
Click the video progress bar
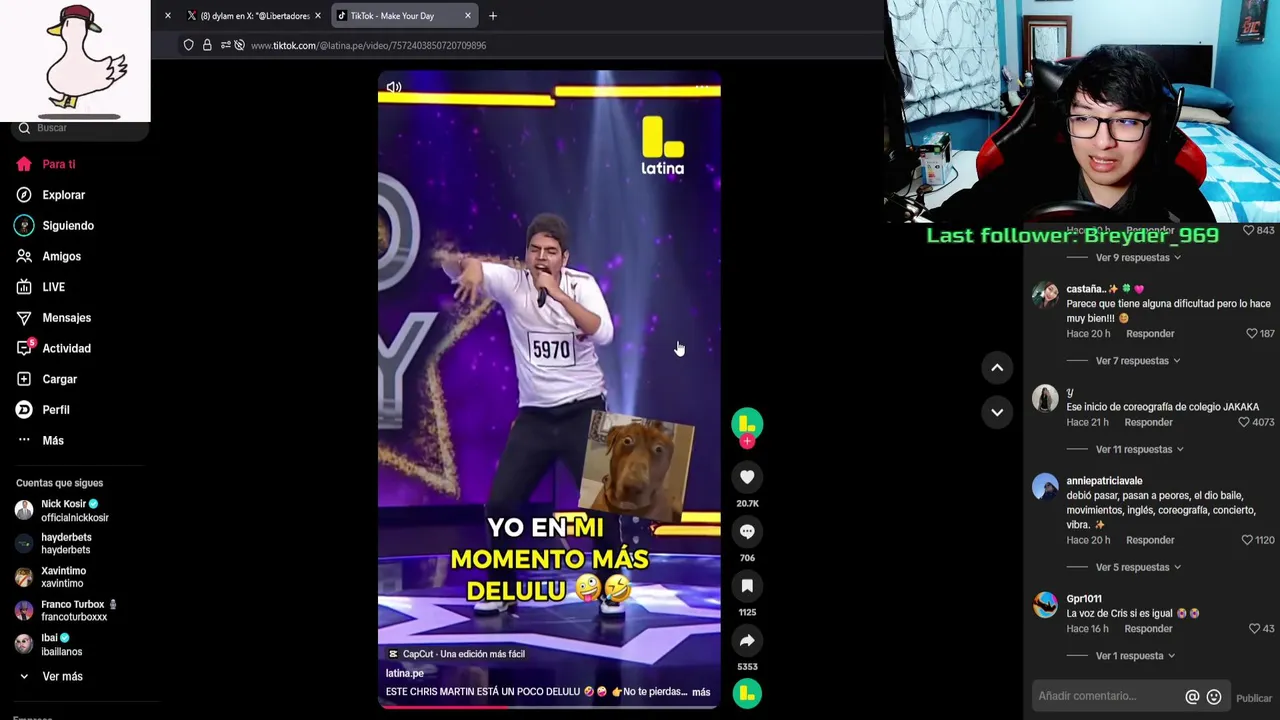click(549, 706)
